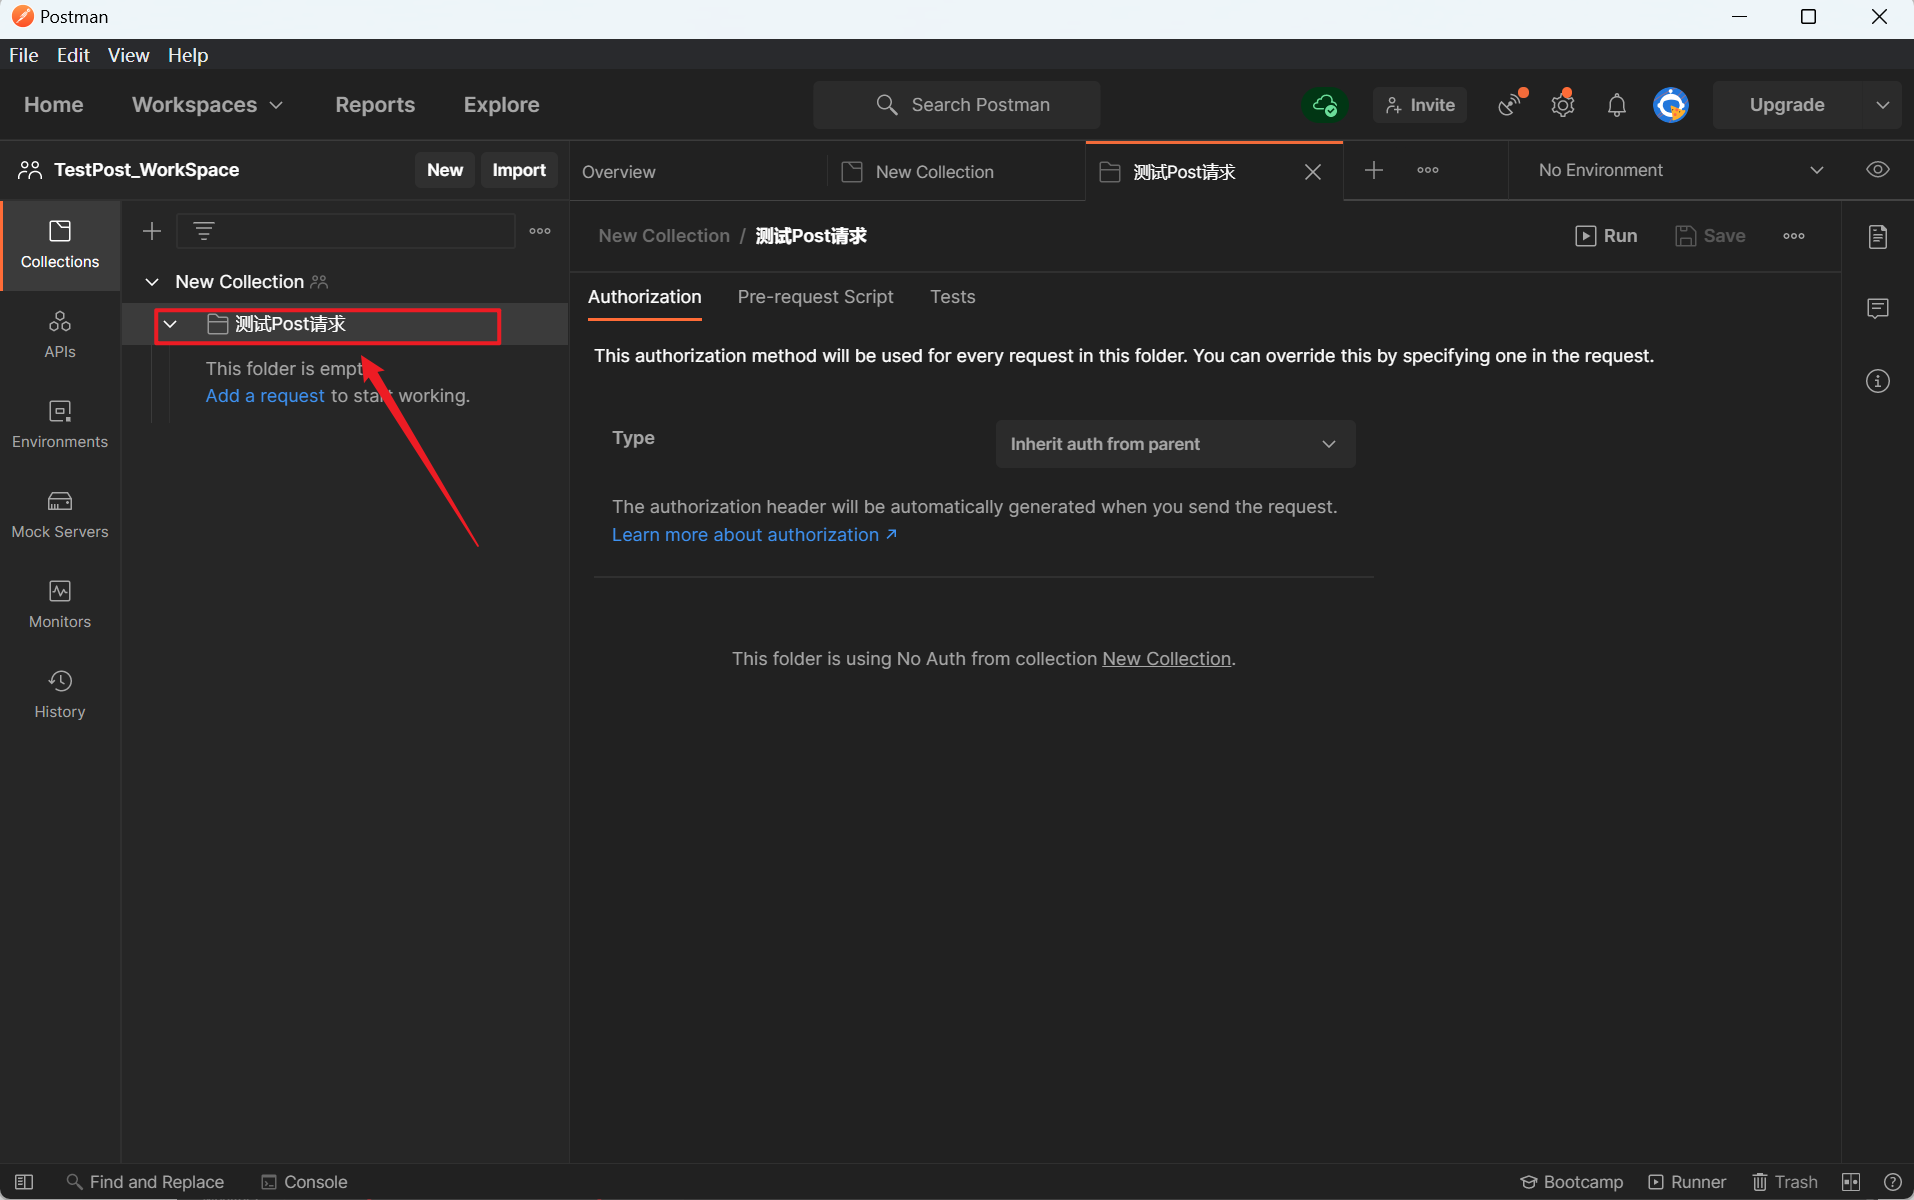Close the 测试Post请求 tab

coord(1313,172)
